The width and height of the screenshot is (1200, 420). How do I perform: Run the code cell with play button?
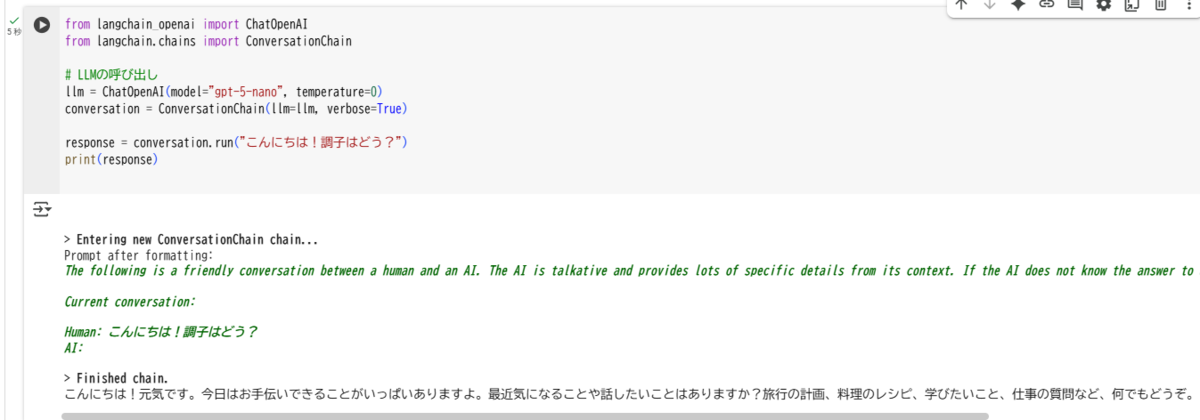tap(42, 25)
